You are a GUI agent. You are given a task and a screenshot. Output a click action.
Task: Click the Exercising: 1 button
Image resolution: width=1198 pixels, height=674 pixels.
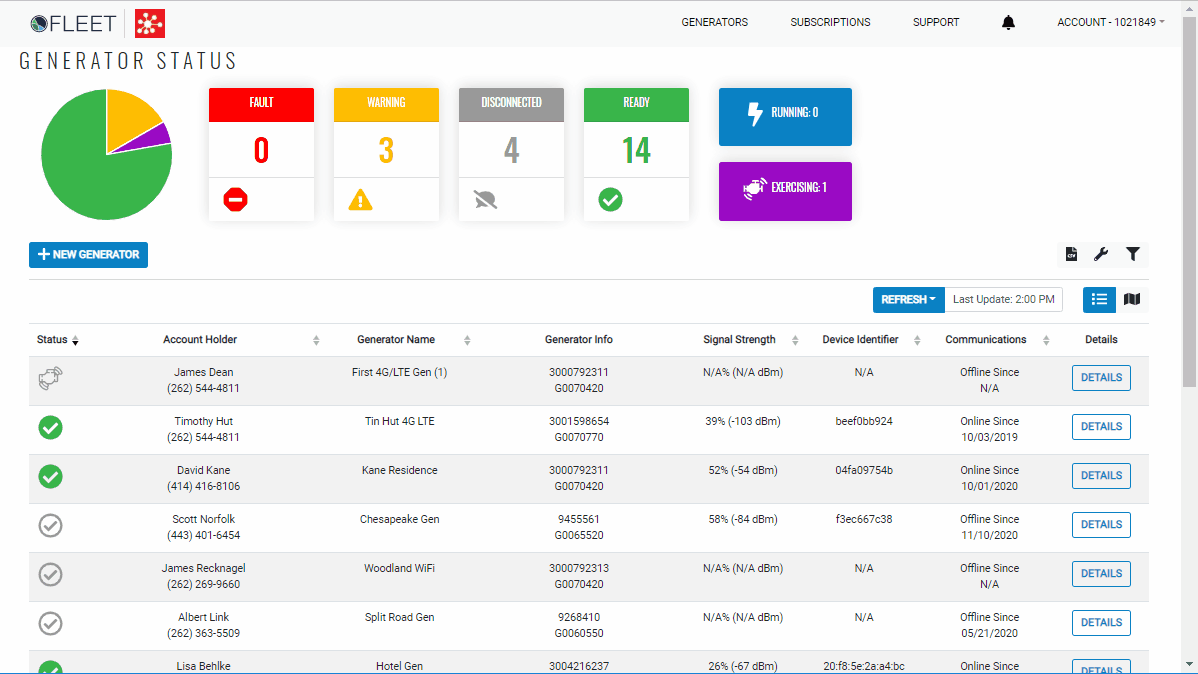tap(785, 191)
